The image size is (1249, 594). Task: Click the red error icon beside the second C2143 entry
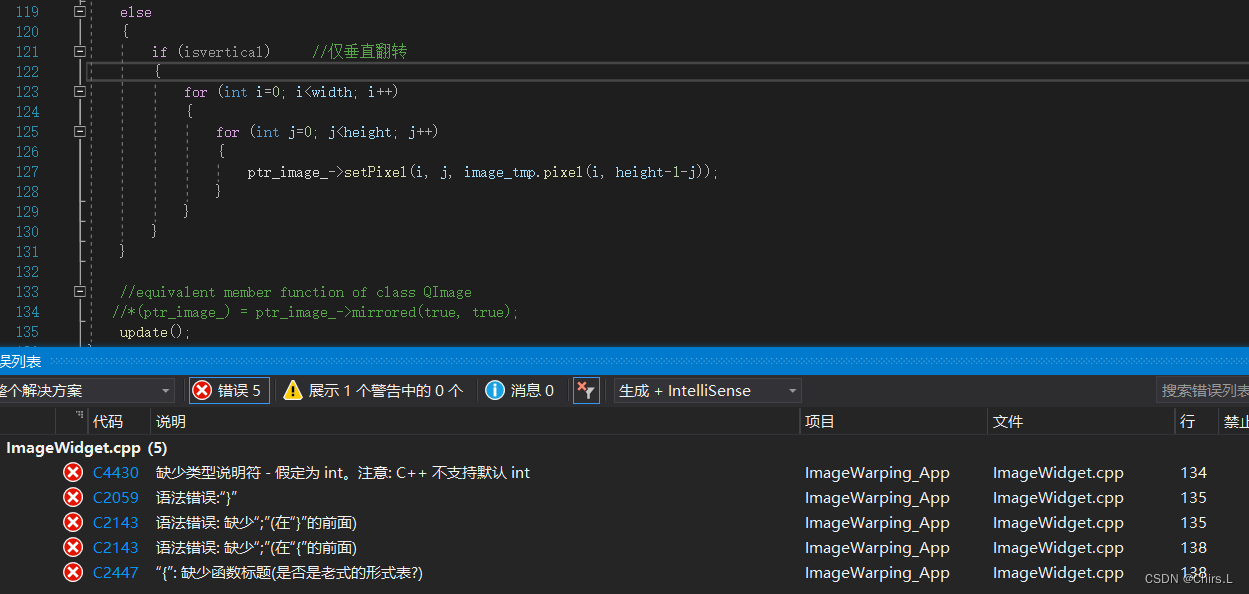[x=72, y=547]
